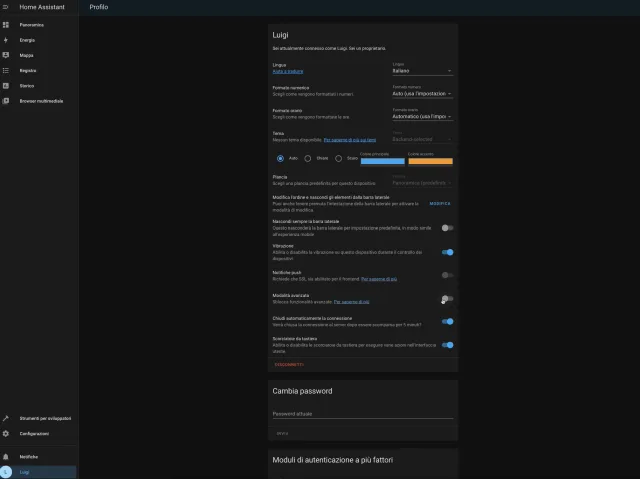
Task: Open the Mappa icon in the sidebar
Action: [7, 55]
